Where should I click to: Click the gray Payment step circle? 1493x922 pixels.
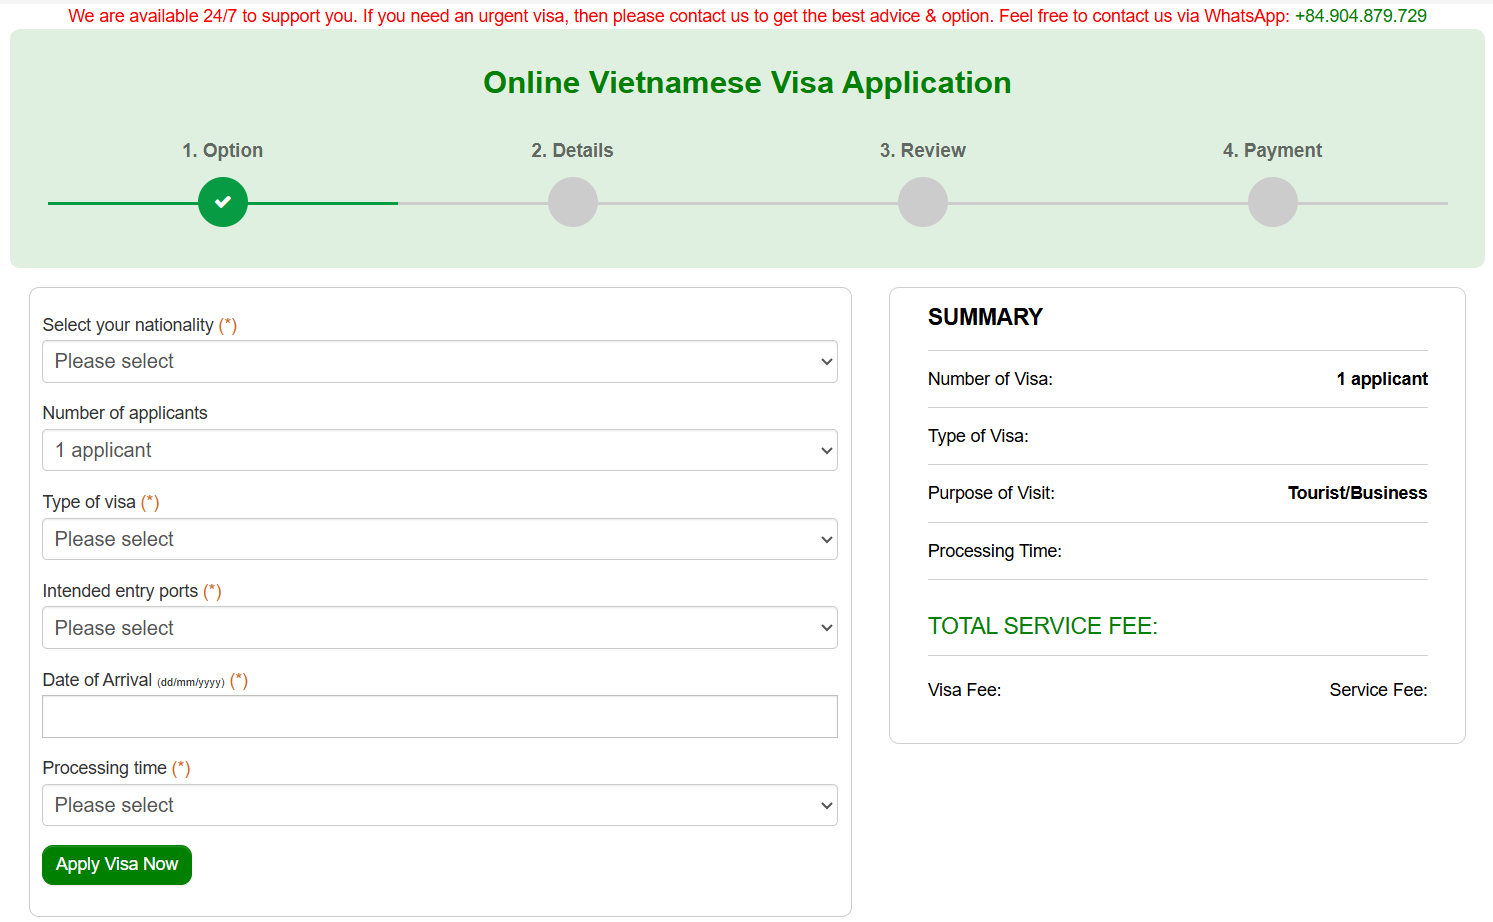pyautogui.click(x=1272, y=202)
